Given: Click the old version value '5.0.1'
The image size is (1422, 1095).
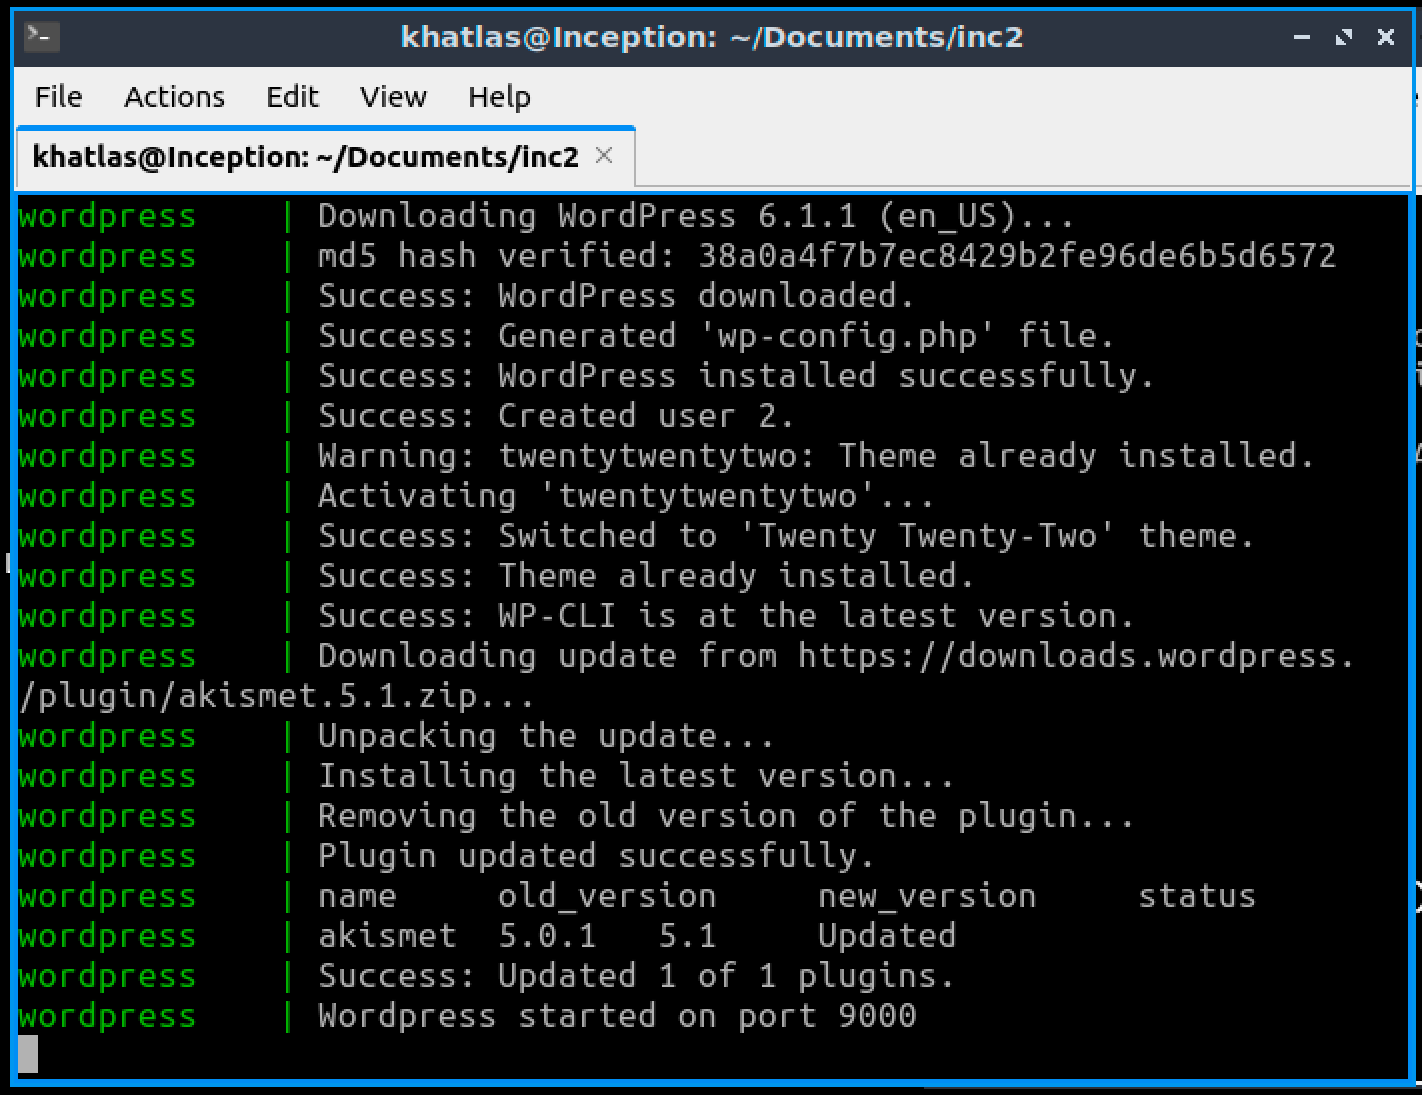Looking at the screenshot, I should click(547, 936).
